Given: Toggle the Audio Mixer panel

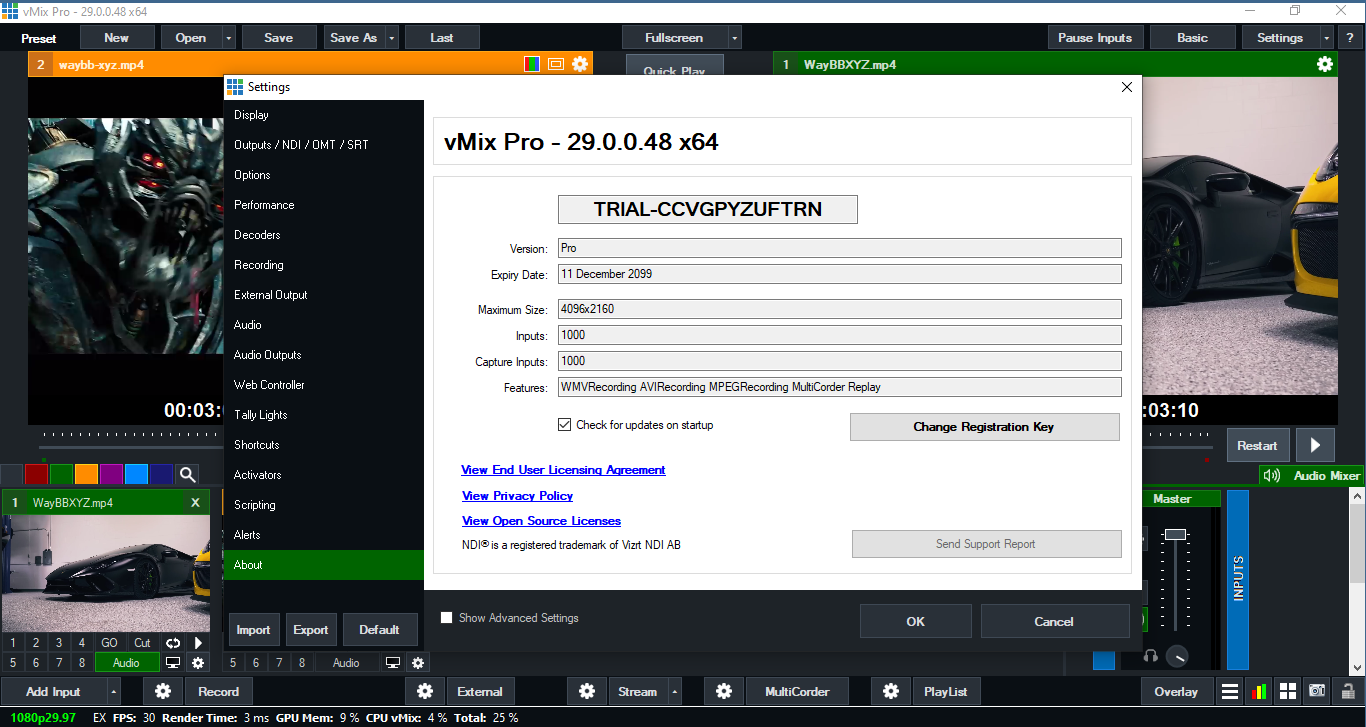Looking at the screenshot, I should tap(1312, 476).
